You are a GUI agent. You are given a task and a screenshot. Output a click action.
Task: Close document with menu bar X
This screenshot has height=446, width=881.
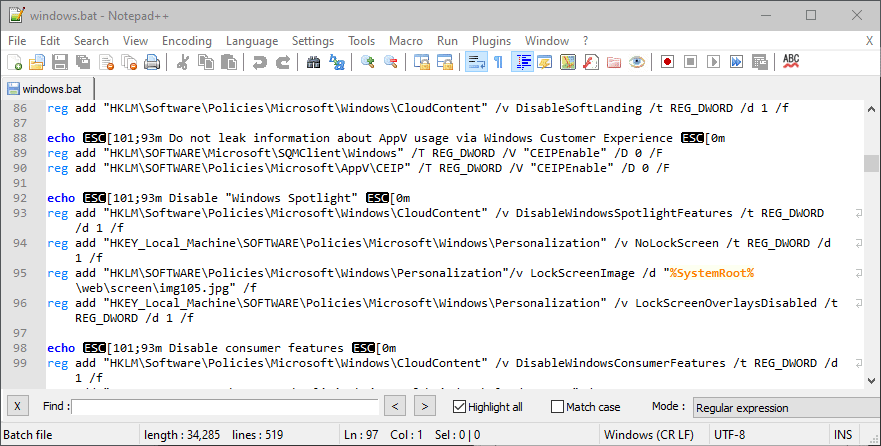pos(869,41)
